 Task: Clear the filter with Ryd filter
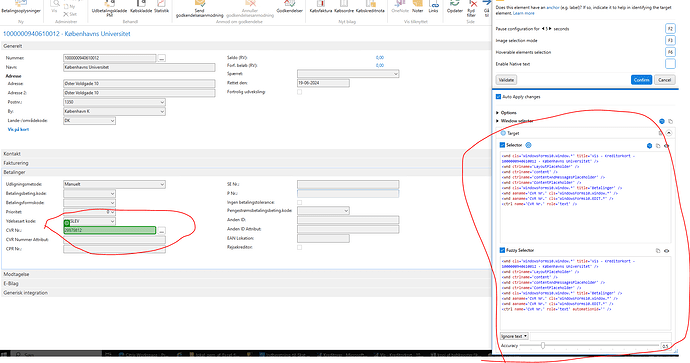(x=471, y=8)
